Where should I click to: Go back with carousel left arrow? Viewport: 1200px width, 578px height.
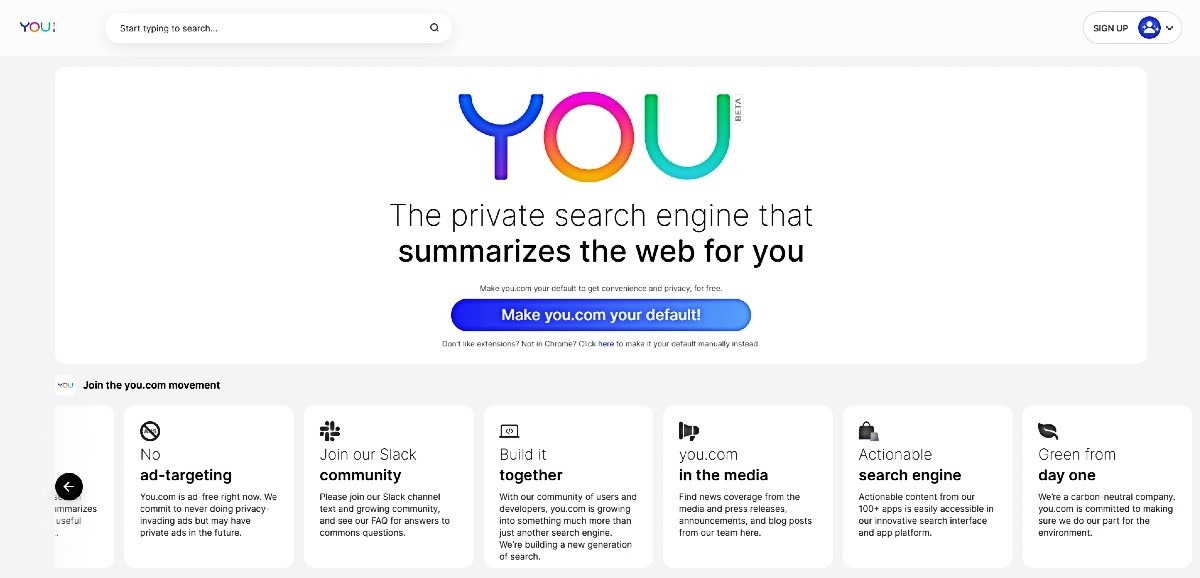click(x=69, y=487)
